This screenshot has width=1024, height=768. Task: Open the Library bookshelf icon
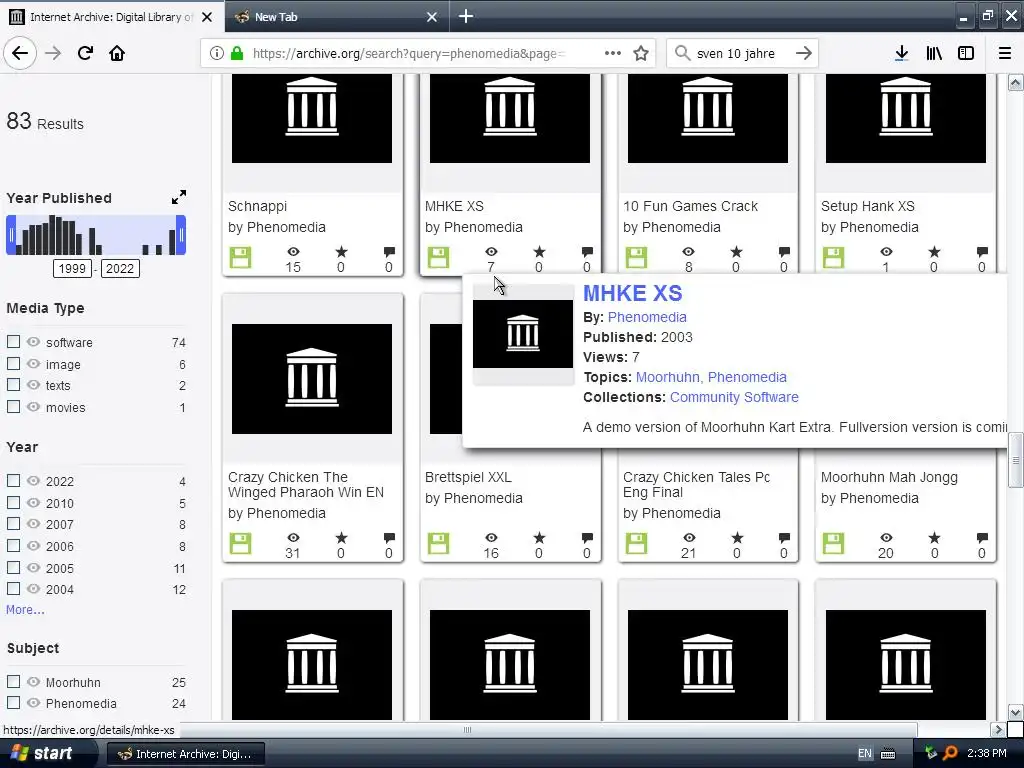coord(934,54)
